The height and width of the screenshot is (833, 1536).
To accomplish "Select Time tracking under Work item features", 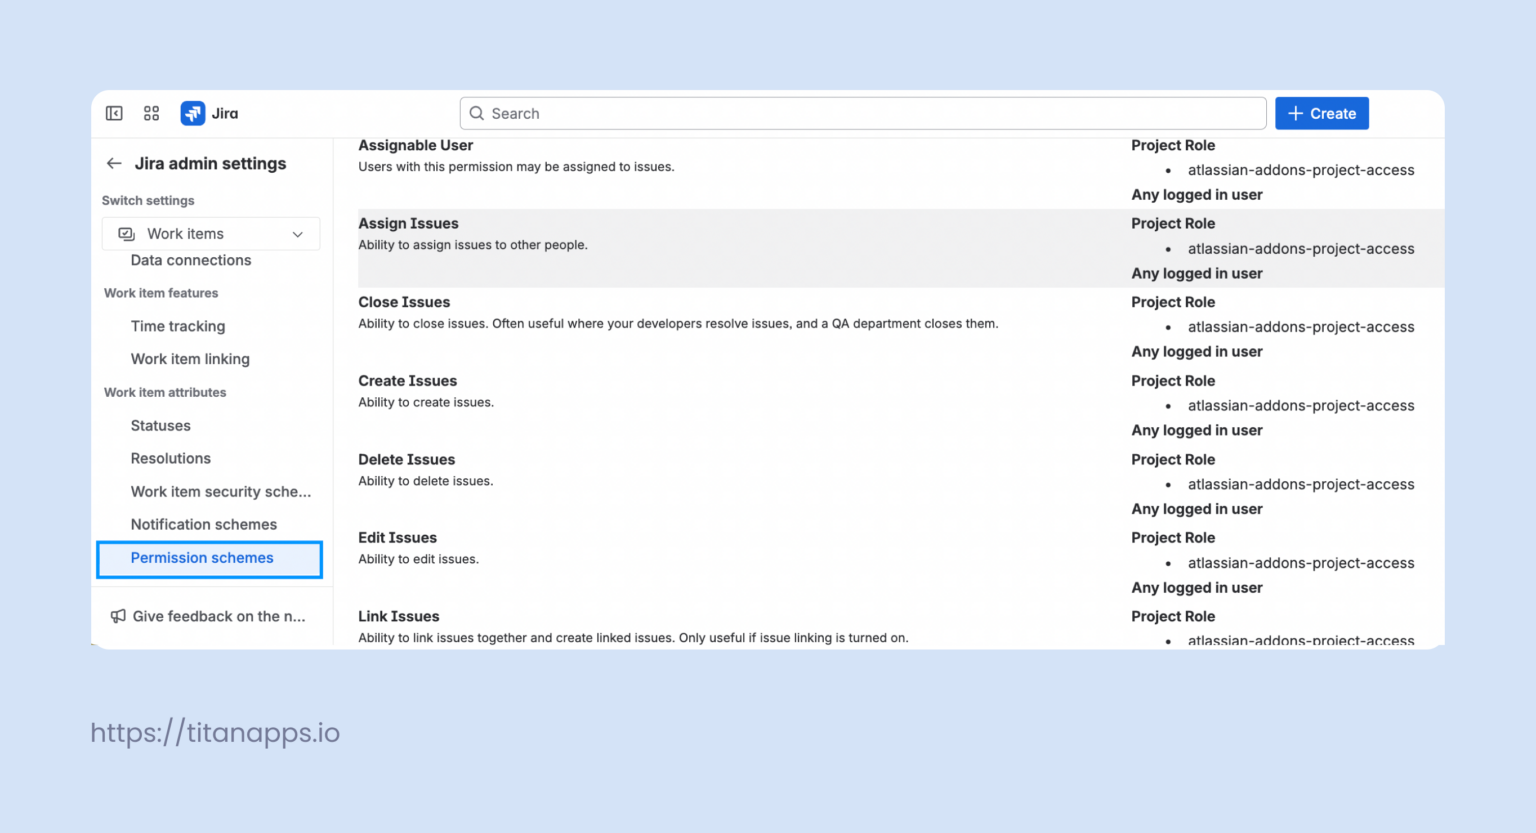I will pyautogui.click(x=178, y=326).
